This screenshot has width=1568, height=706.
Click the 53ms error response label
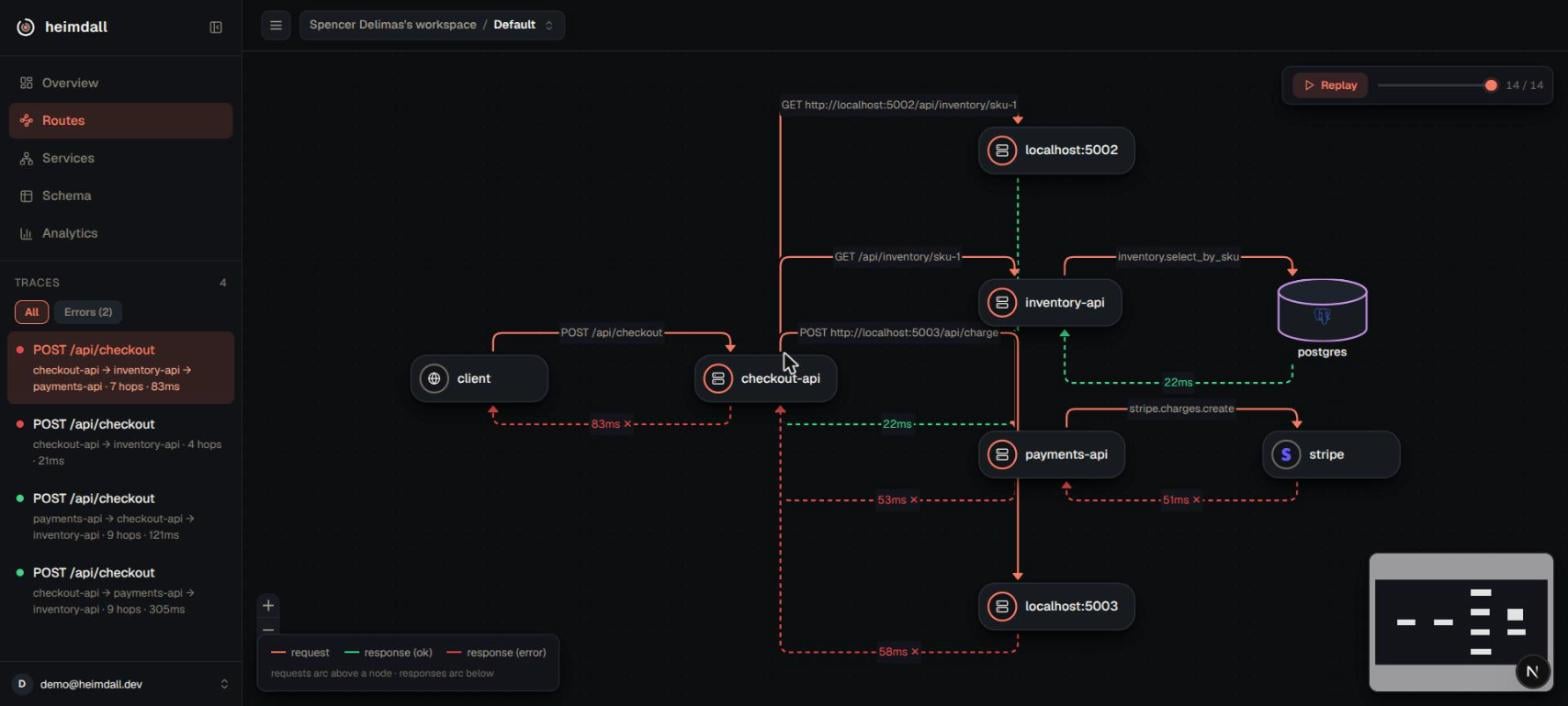897,500
